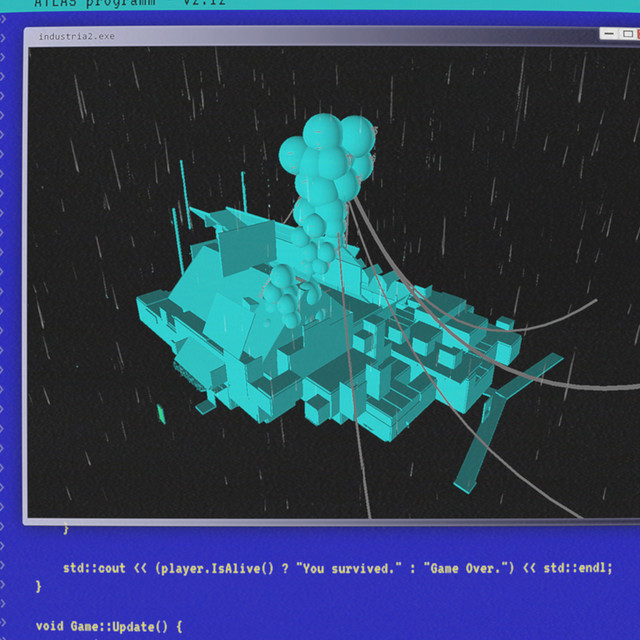
Task: Click the tall antenna poles above the building
Action: pyautogui.click(x=182, y=190)
